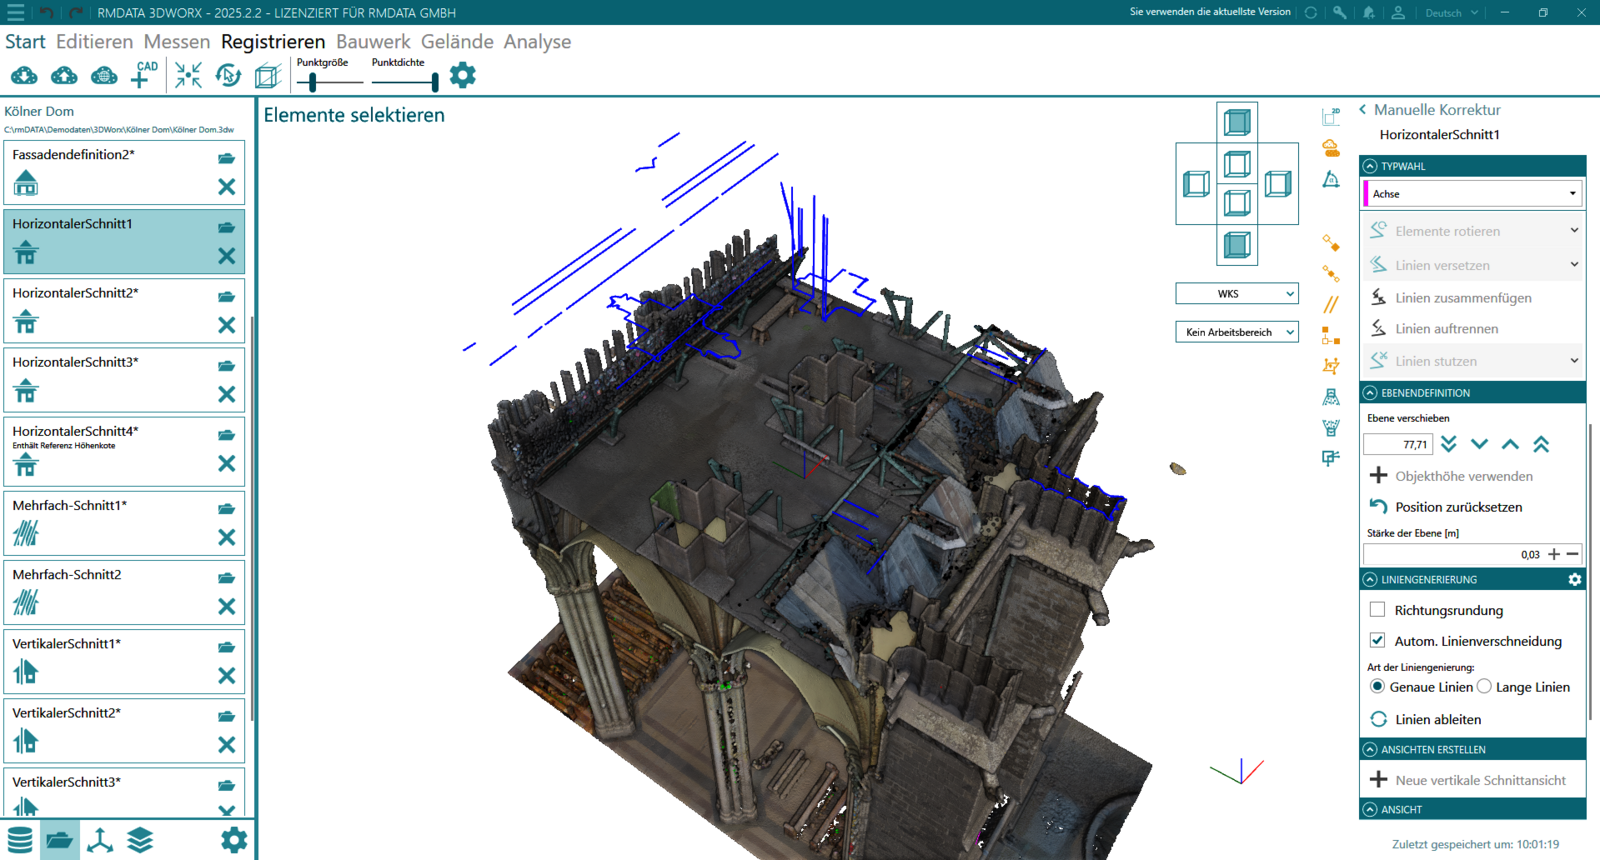Select the Lange Linien radio button
The height and width of the screenshot is (860, 1600).
click(x=1485, y=687)
